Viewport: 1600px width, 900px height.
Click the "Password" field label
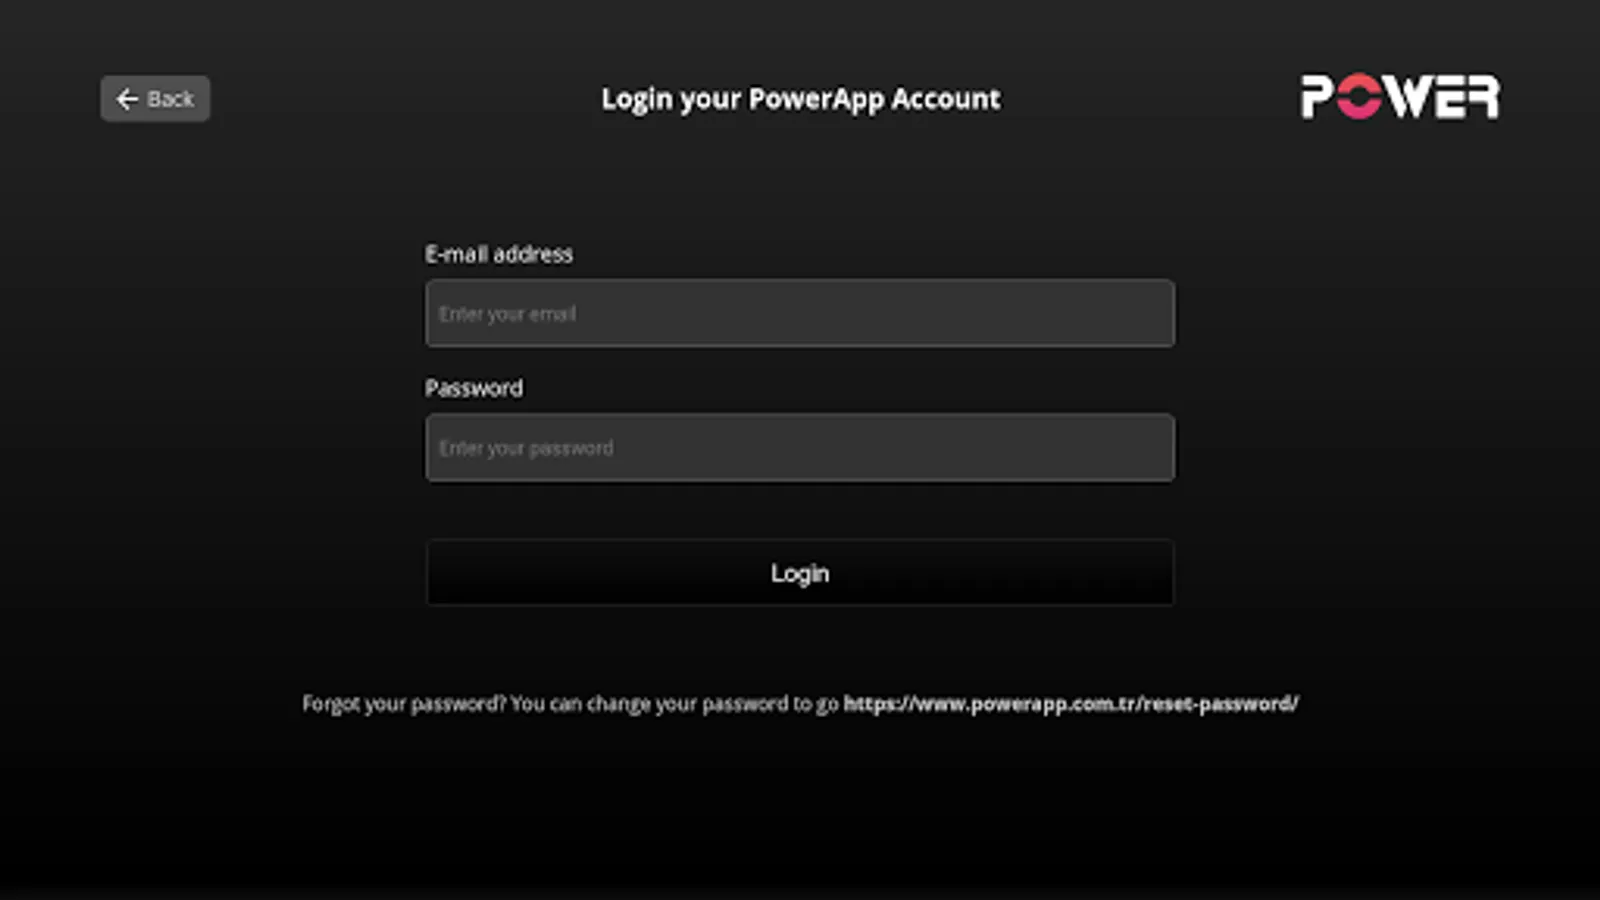tap(474, 388)
